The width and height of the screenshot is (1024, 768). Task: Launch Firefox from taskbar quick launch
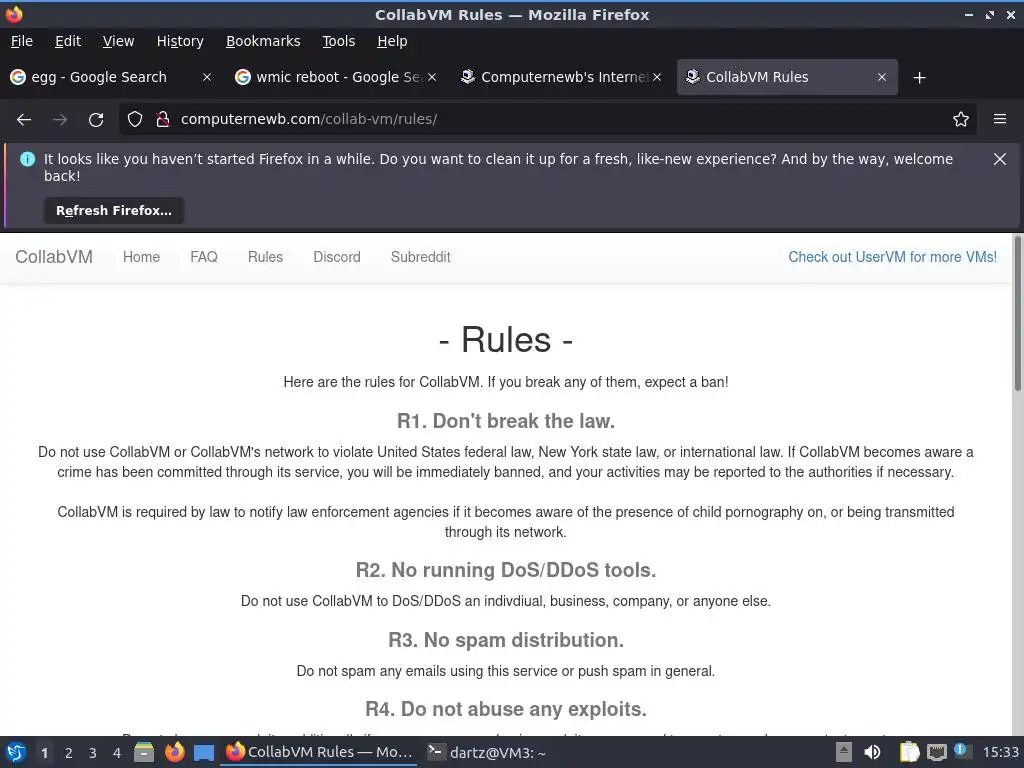[174, 752]
